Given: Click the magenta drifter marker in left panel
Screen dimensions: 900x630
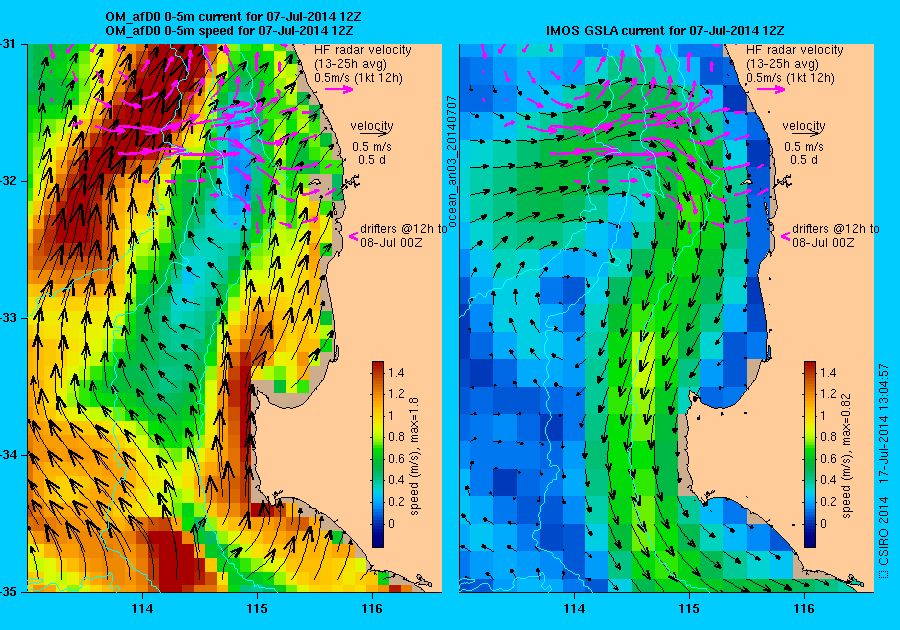Looking at the screenshot, I should (x=354, y=236).
